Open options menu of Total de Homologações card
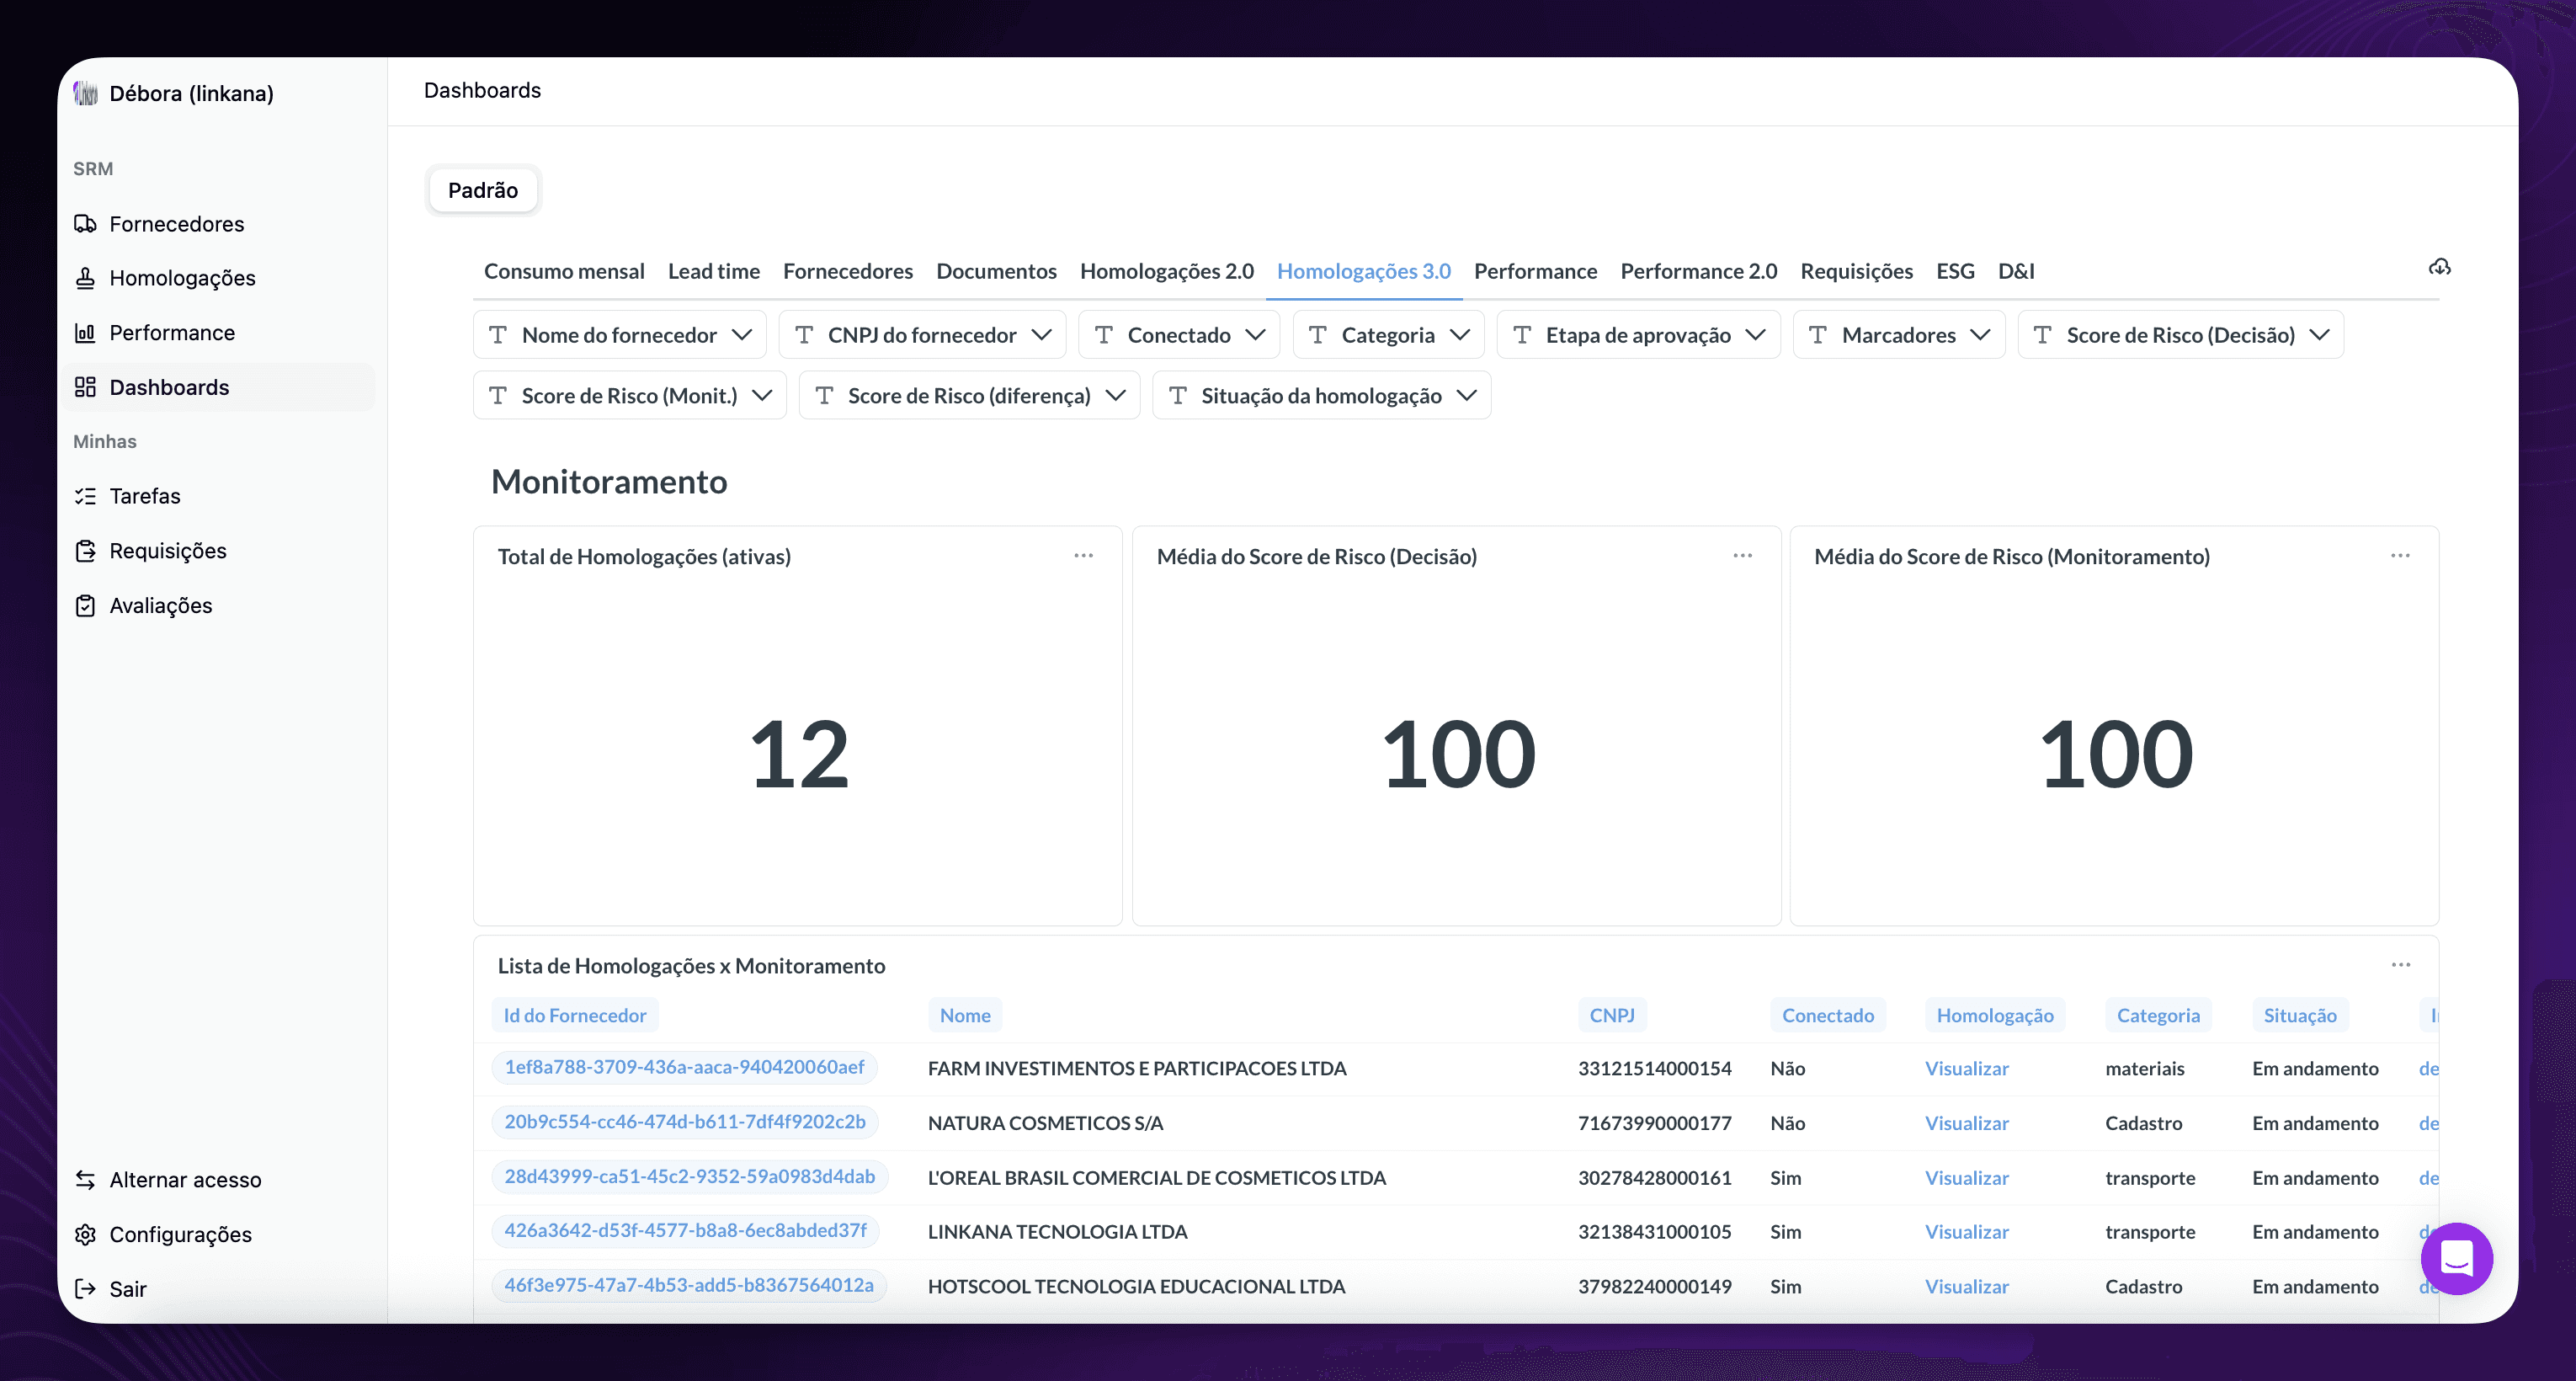 coord(1083,556)
